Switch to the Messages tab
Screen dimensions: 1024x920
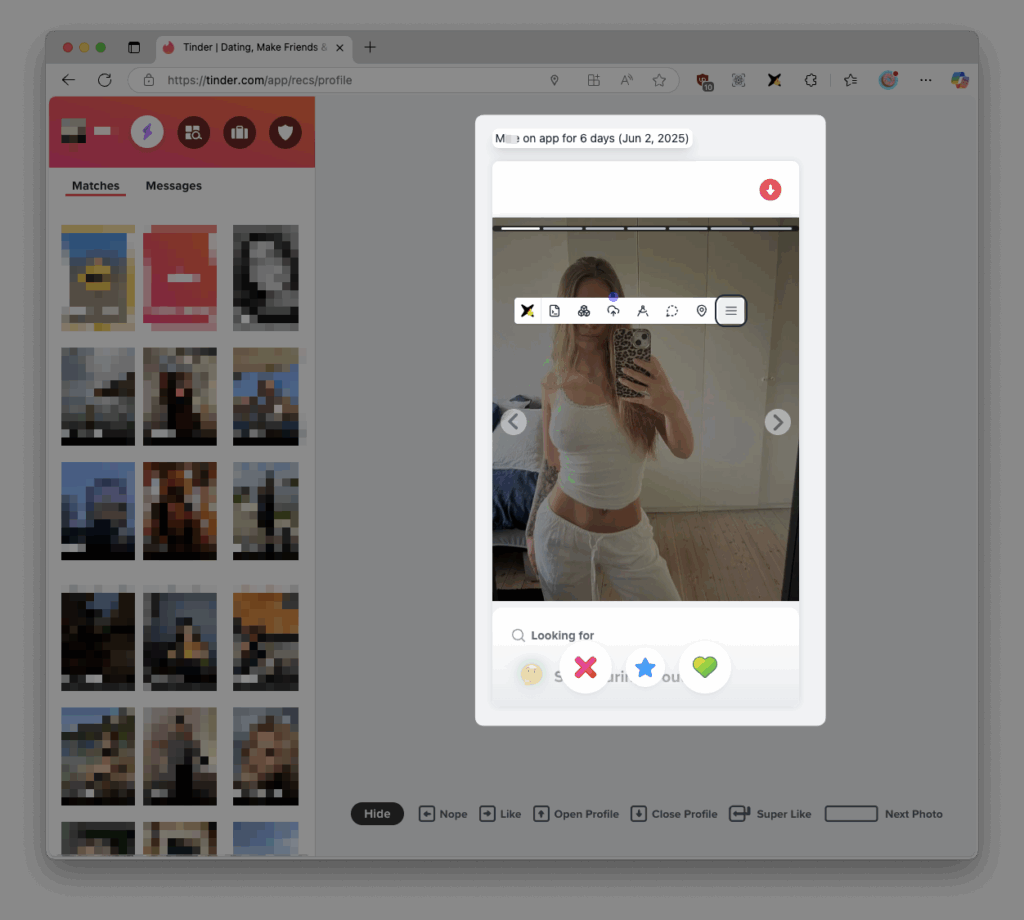[x=174, y=185]
